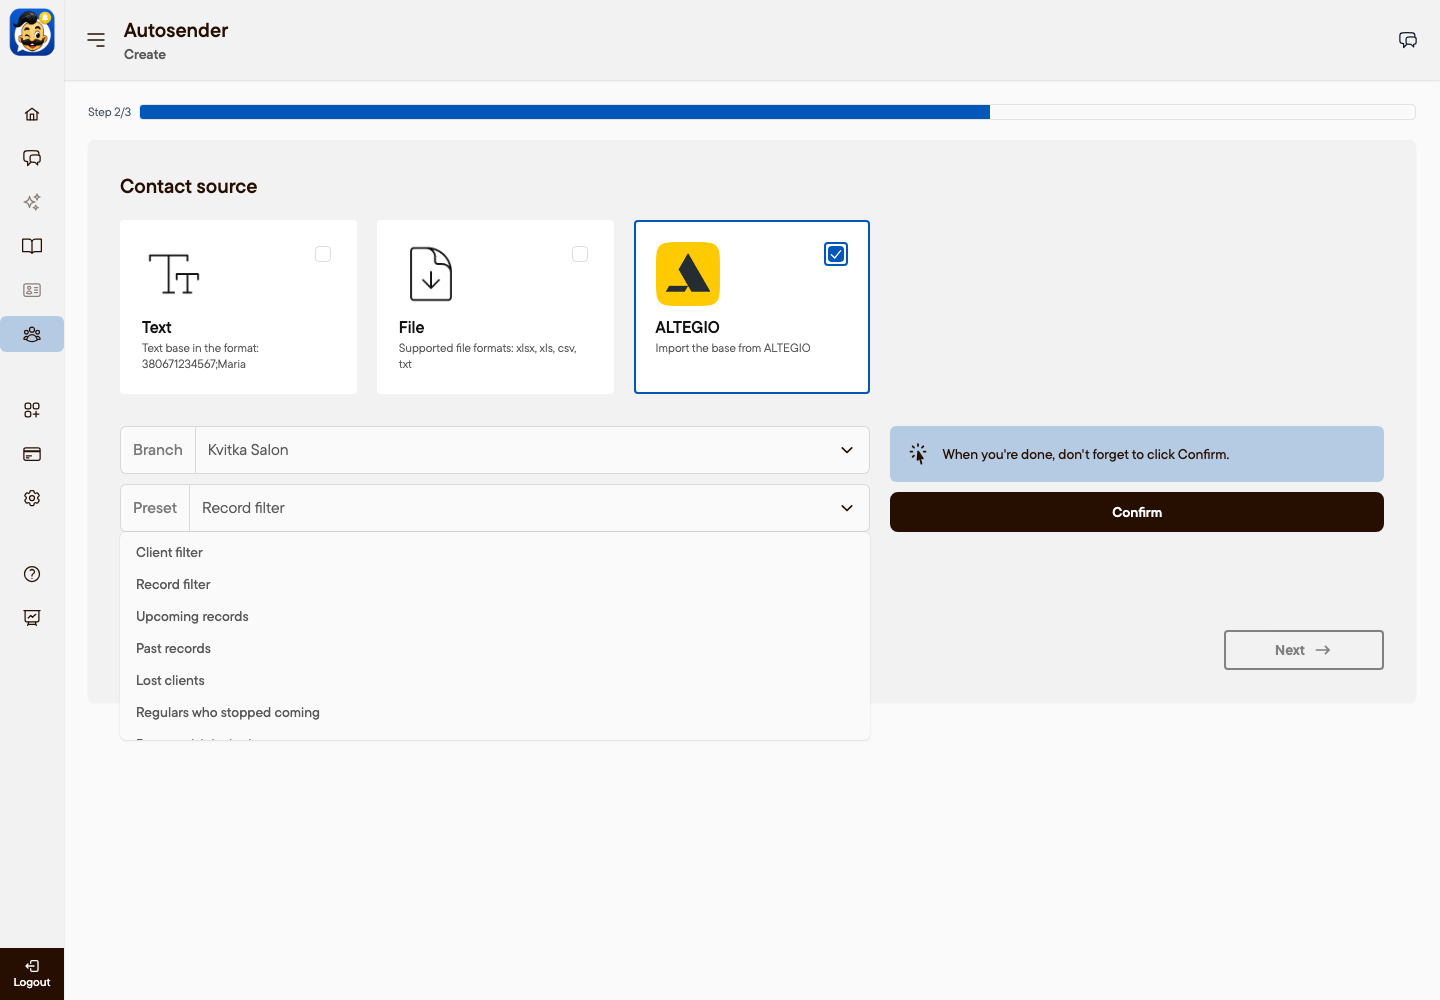This screenshot has height=1000, width=1440.
Task: Open the contact card sidebar icon
Action: [32, 290]
